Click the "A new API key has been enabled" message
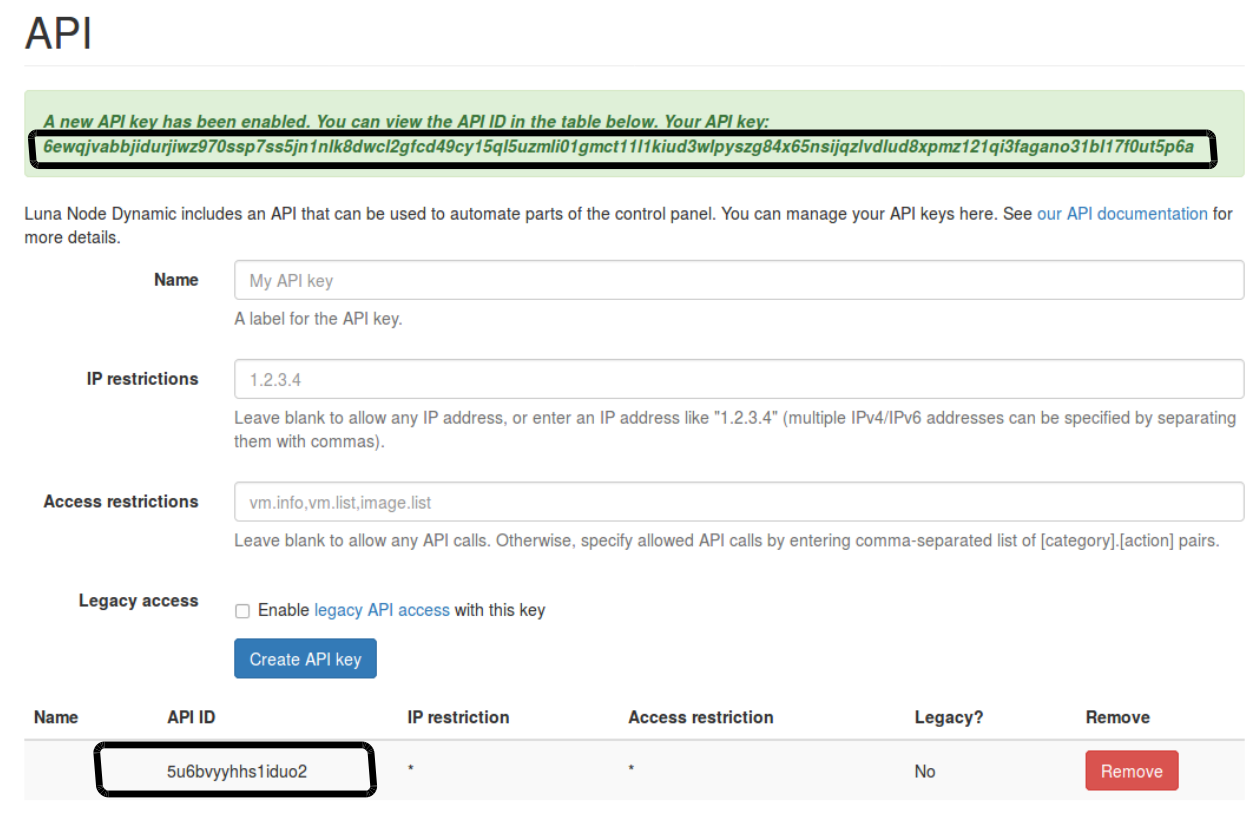The height and width of the screenshot is (813, 1259). pyautogui.click(x=406, y=122)
